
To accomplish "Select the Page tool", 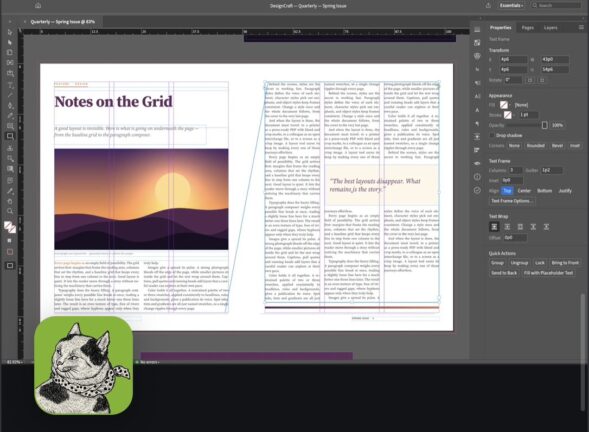I will tap(10, 53).
